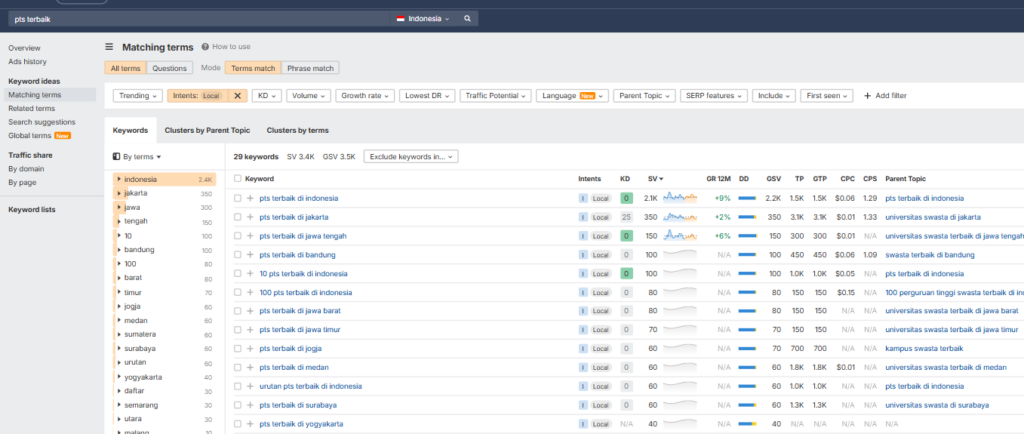Add 'pts terbaik di bandung' with plus icon
Image resolution: width=1024 pixels, height=434 pixels.
tap(250, 255)
